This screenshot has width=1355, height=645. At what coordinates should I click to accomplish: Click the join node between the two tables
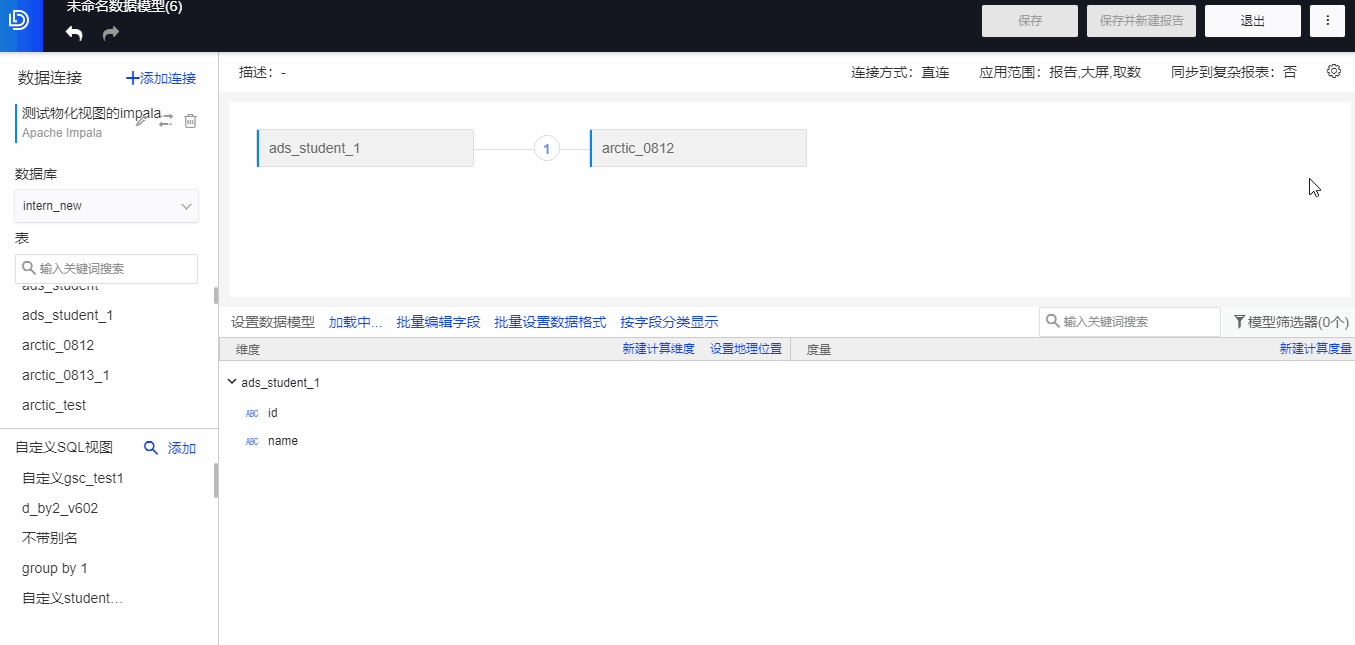tap(546, 148)
